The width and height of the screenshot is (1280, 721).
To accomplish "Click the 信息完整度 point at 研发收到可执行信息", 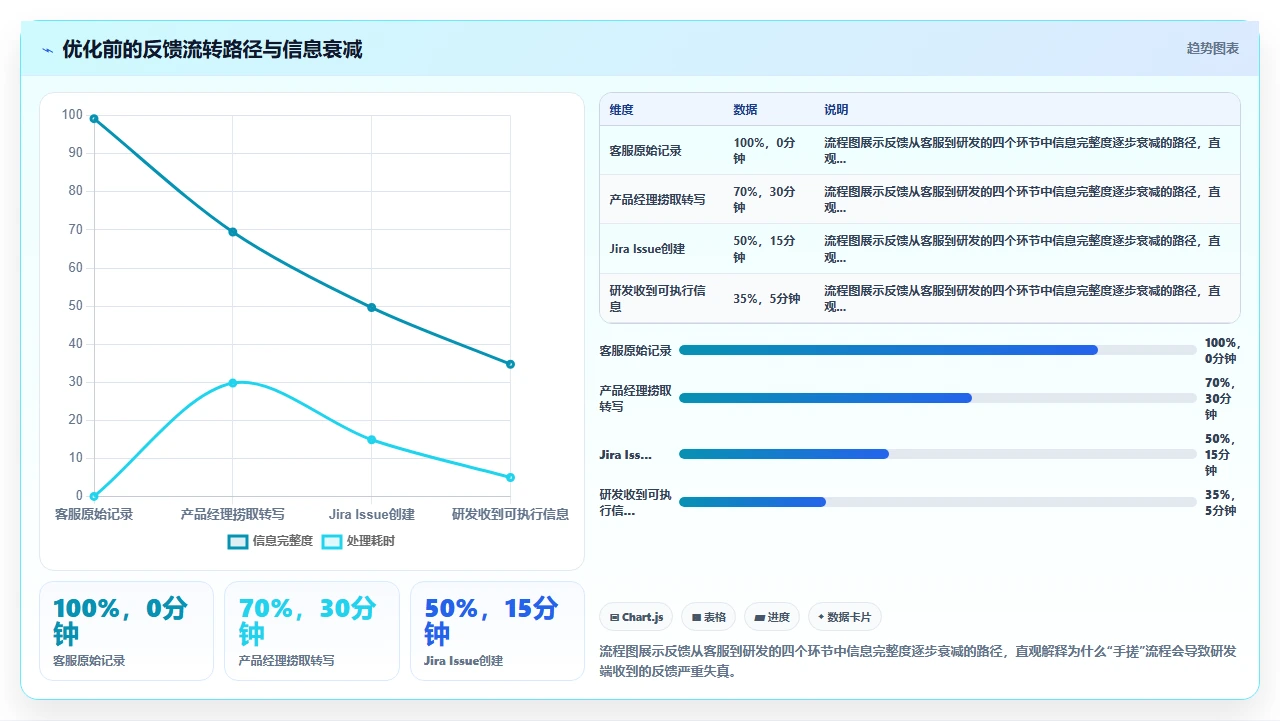I will (x=510, y=364).
